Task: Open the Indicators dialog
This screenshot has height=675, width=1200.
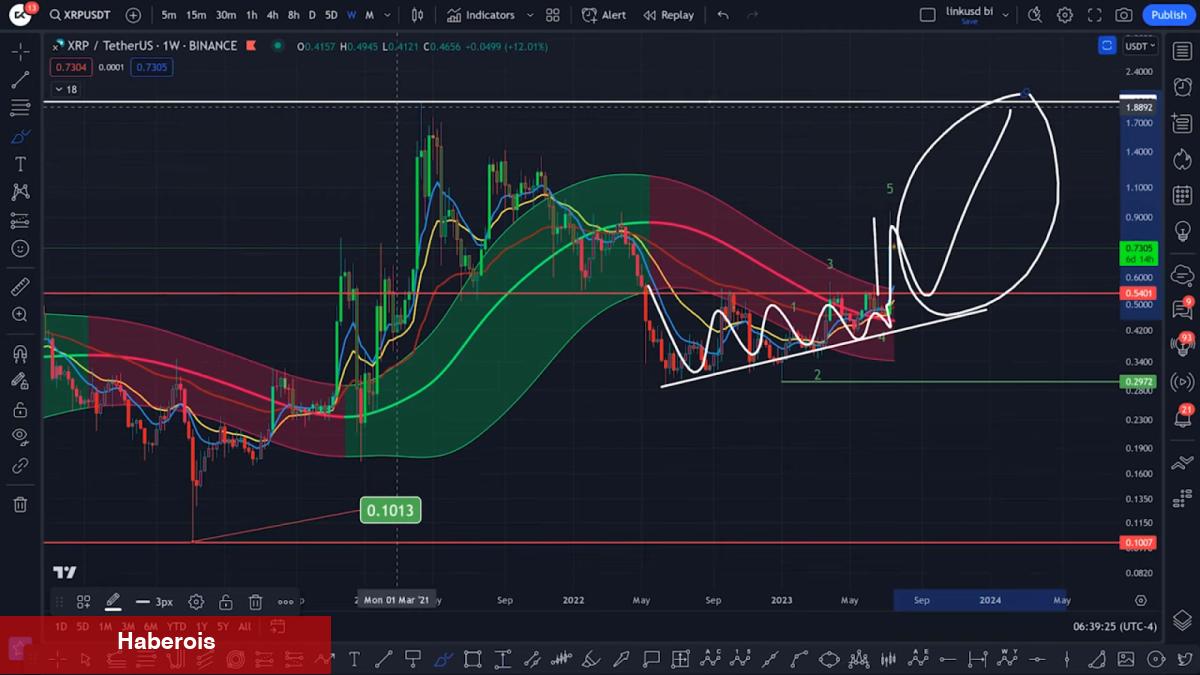Action: (x=481, y=15)
